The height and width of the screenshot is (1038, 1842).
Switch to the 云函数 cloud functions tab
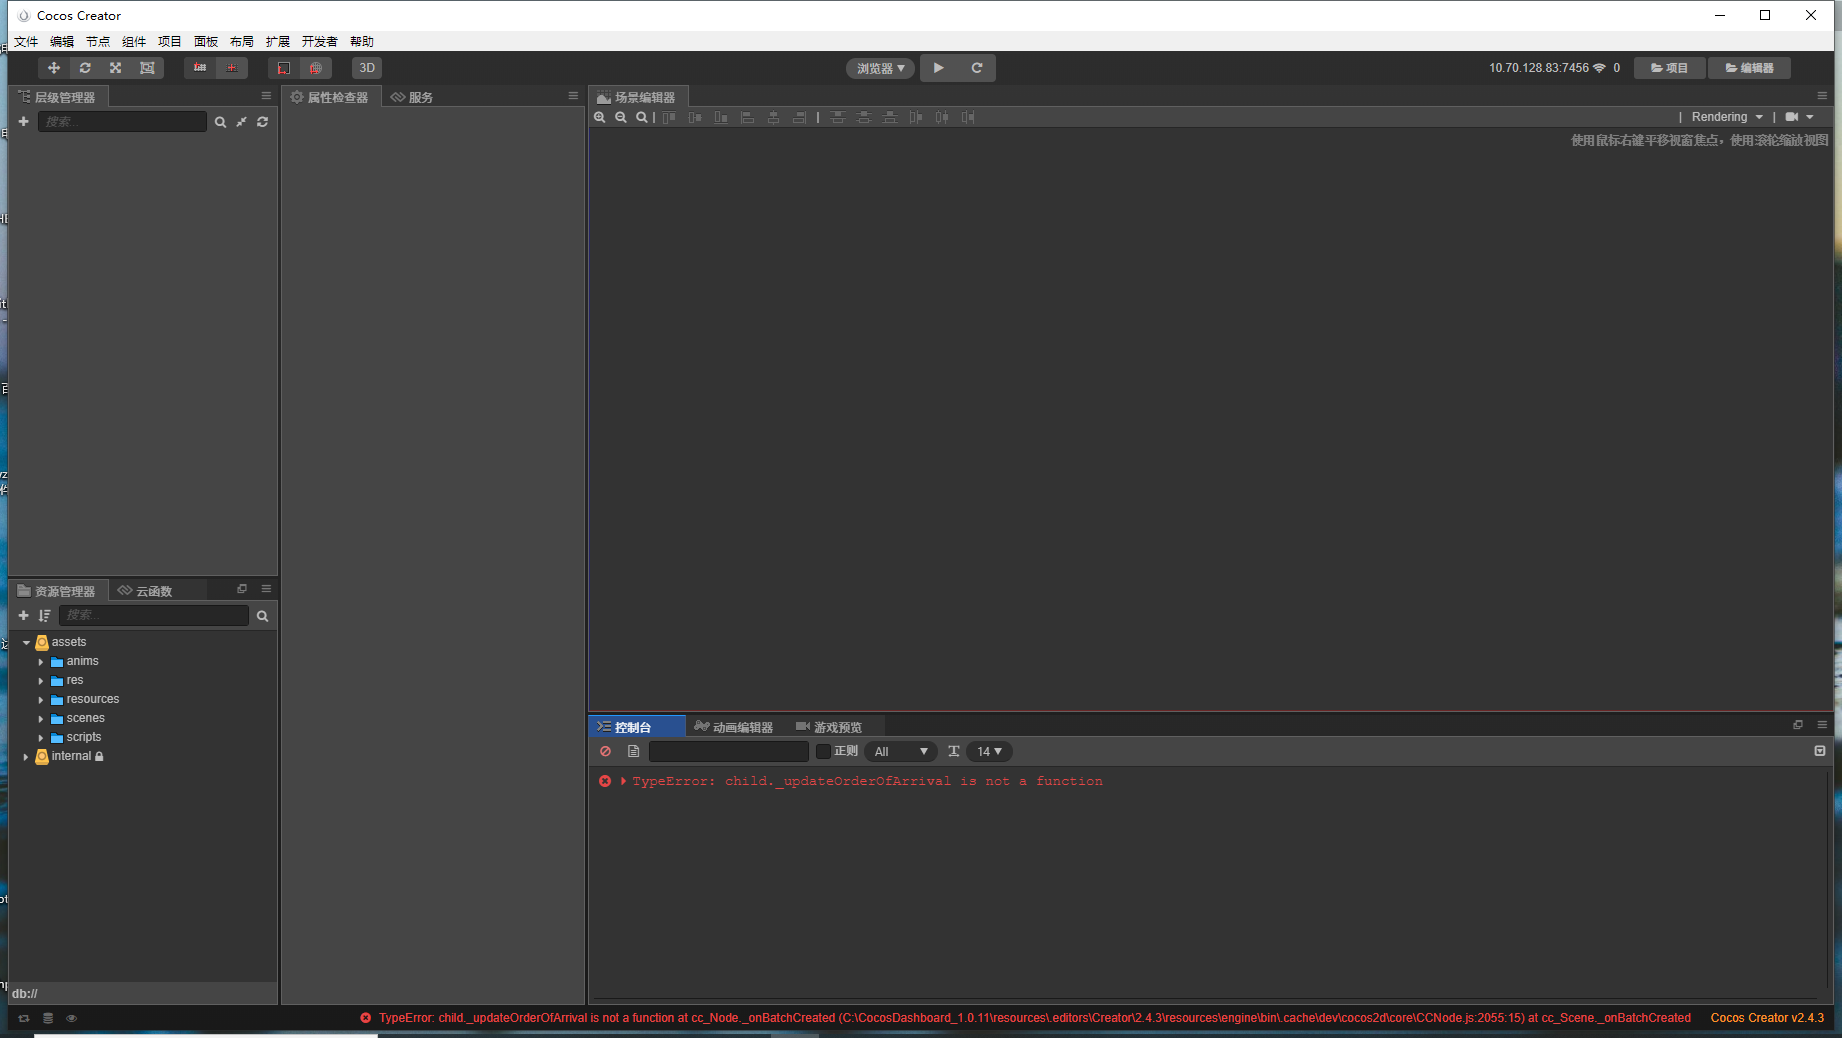[x=145, y=591]
